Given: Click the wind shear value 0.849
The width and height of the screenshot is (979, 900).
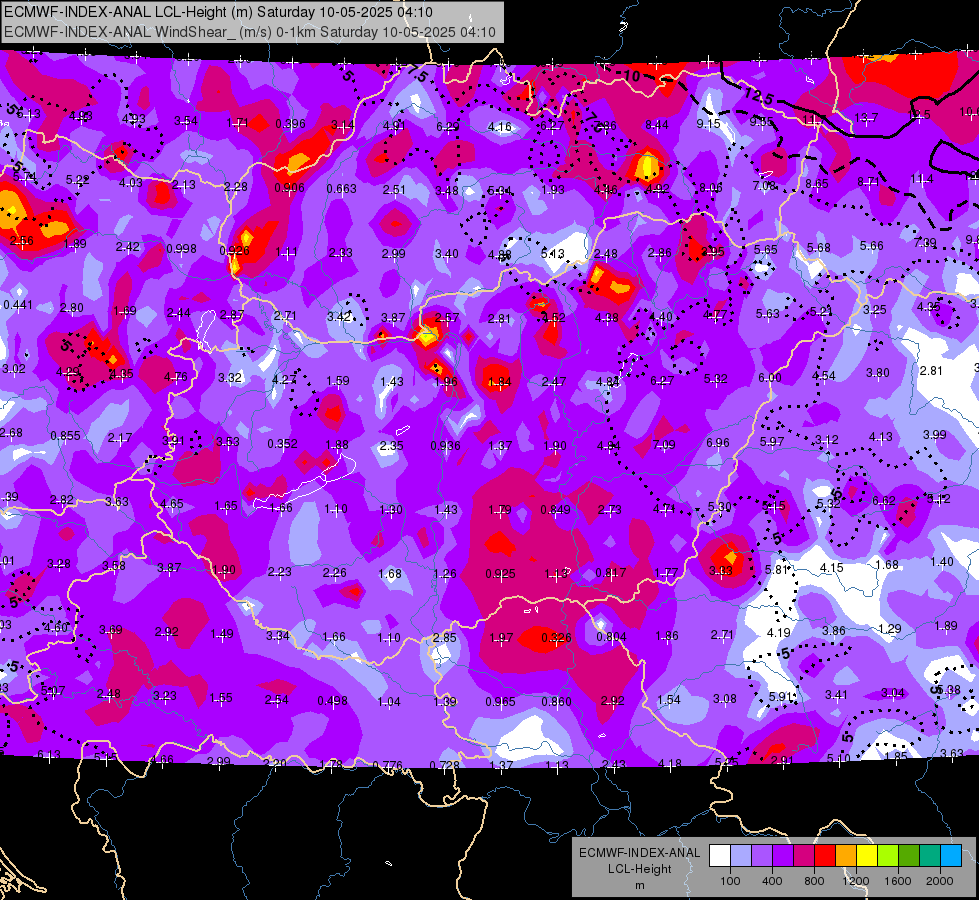Looking at the screenshot, I should [x=556, y=509].
